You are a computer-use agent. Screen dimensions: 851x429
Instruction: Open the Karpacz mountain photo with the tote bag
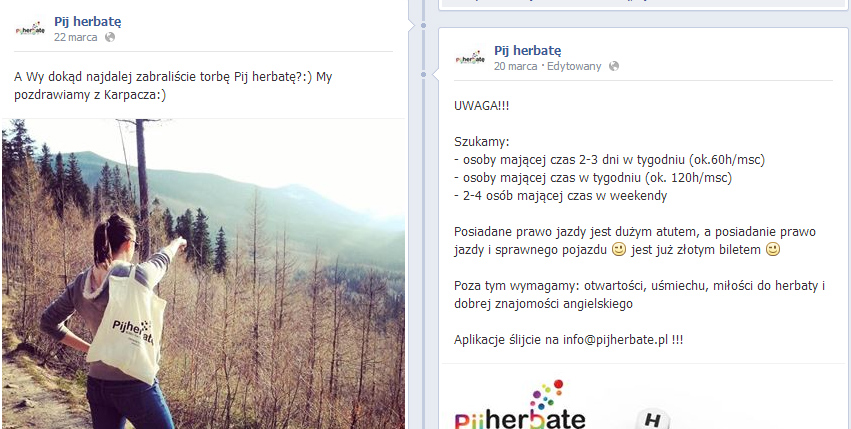[x=203, y=274]
